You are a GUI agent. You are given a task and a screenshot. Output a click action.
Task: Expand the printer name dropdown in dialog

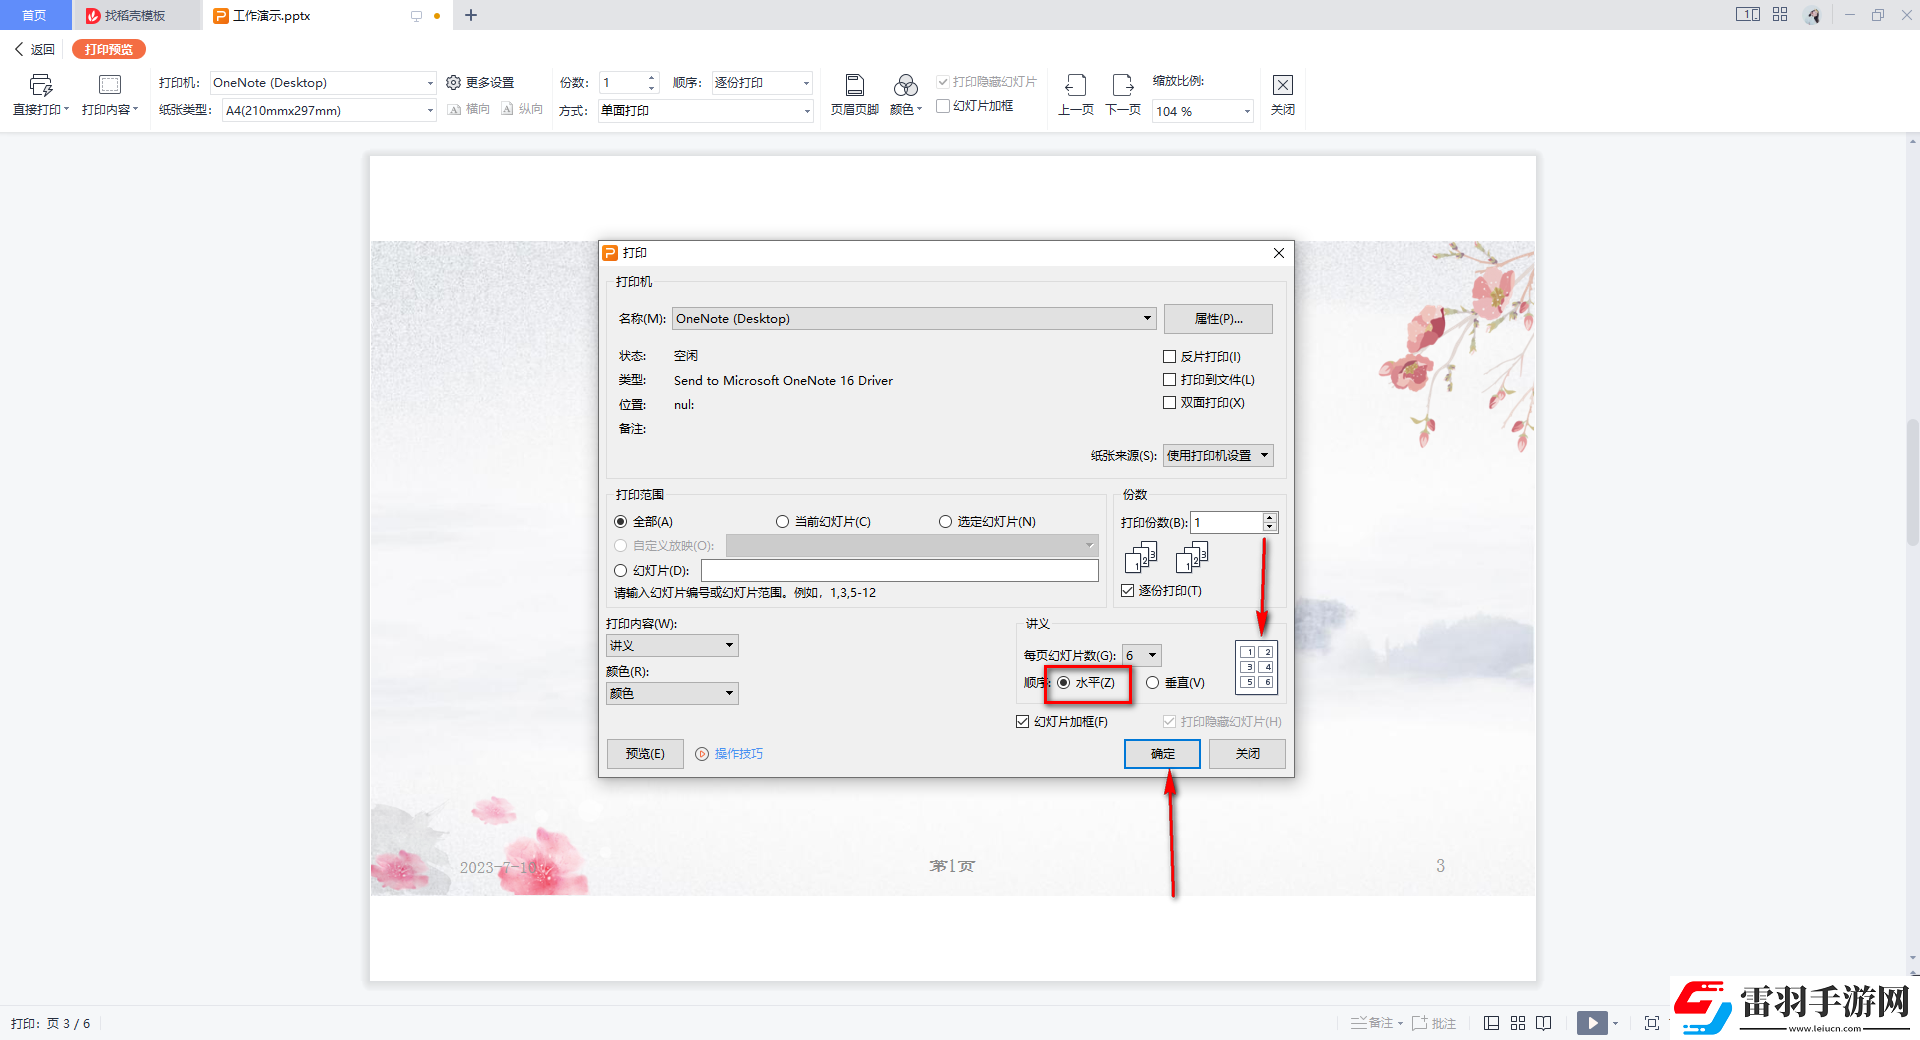tap(1146, 319)
